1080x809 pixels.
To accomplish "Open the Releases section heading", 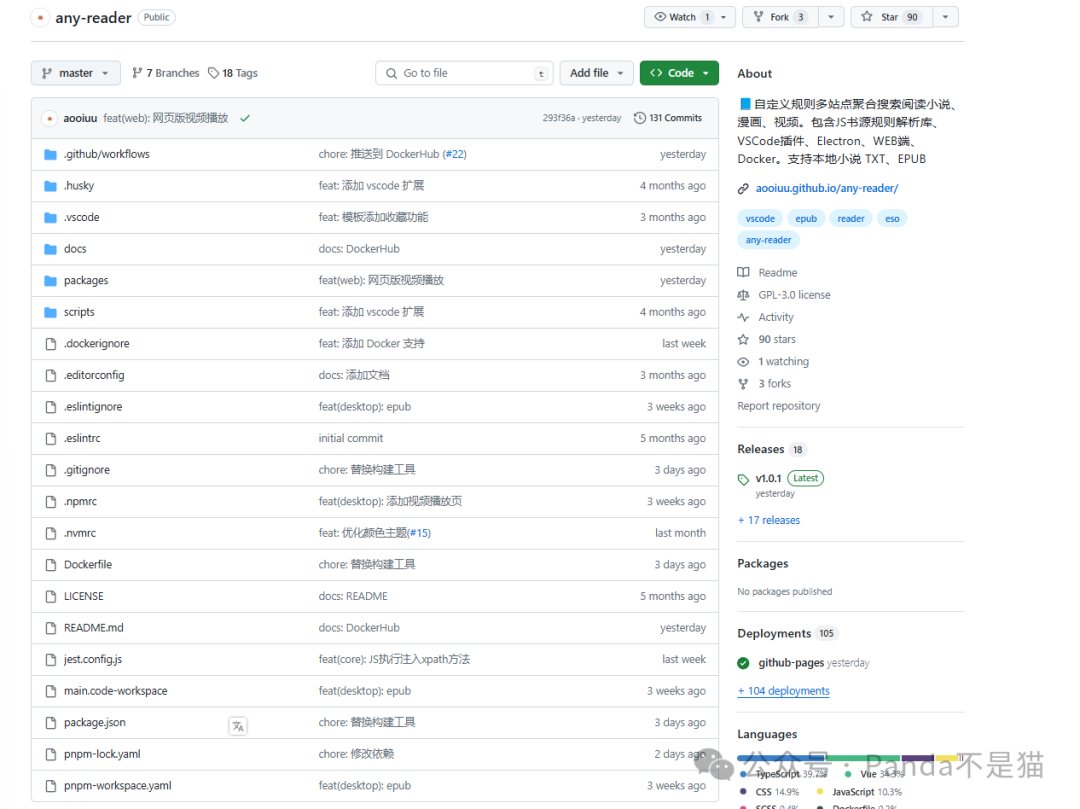I will [x=760, y=450].
